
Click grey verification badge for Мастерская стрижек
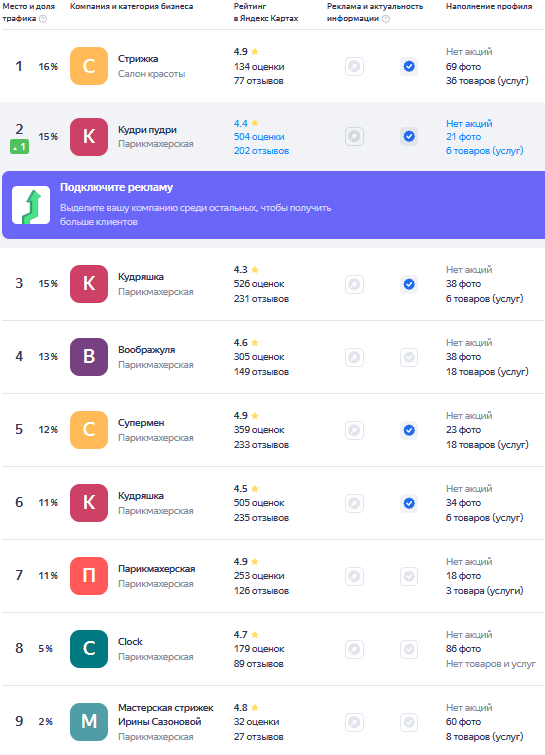(409, 722)
